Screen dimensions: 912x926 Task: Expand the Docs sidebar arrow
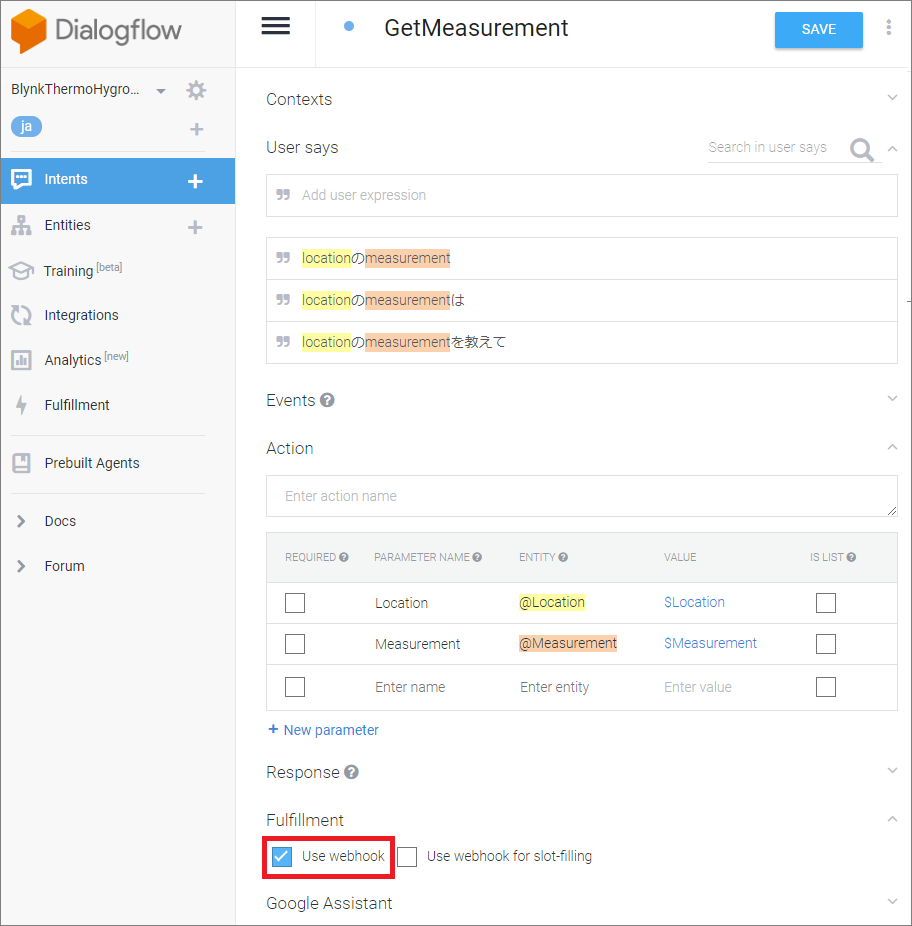[x=21, y=521]
